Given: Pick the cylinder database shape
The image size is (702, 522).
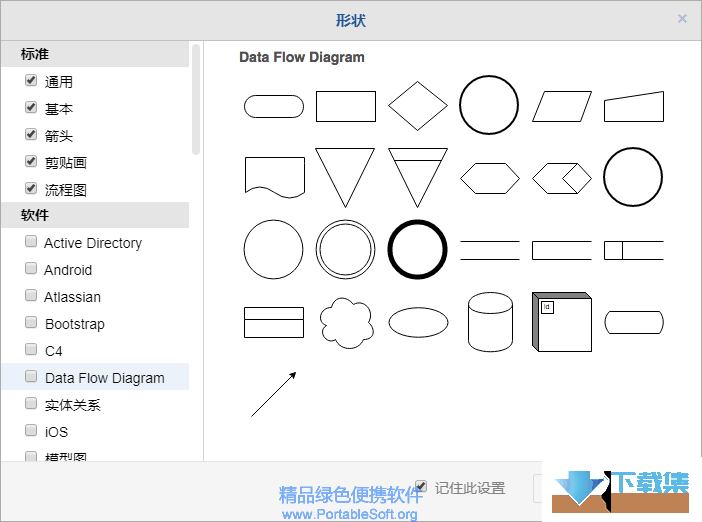Looking at the screenshot, I should point(490,322).
